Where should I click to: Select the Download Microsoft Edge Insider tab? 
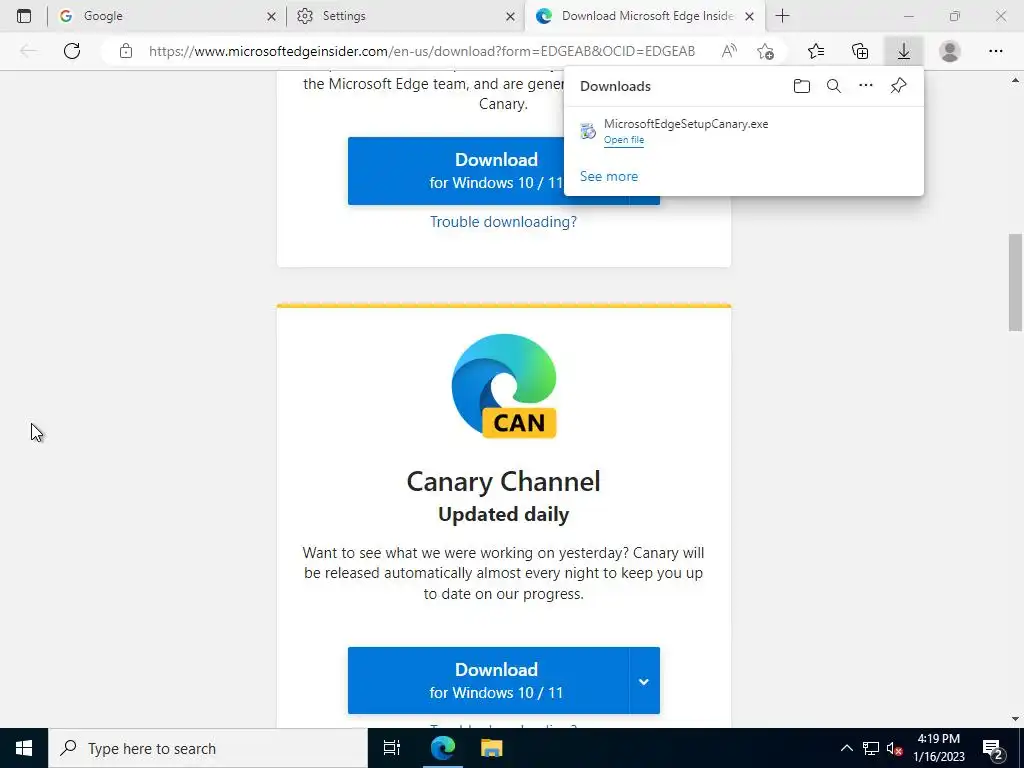coord(643,16)
